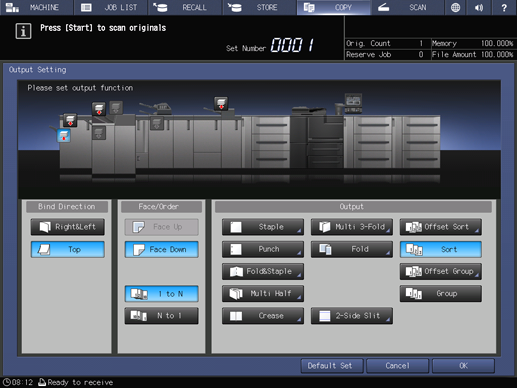517x388 pixels.
Task: Click the question mark help icon
Action: (x=504, y=7)
